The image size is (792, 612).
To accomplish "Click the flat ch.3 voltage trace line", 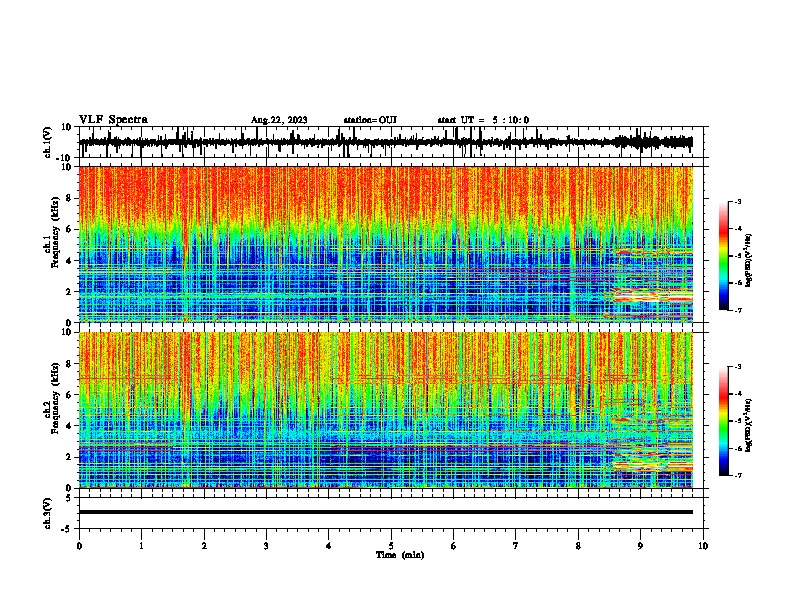I will click(x=385, y=512).
